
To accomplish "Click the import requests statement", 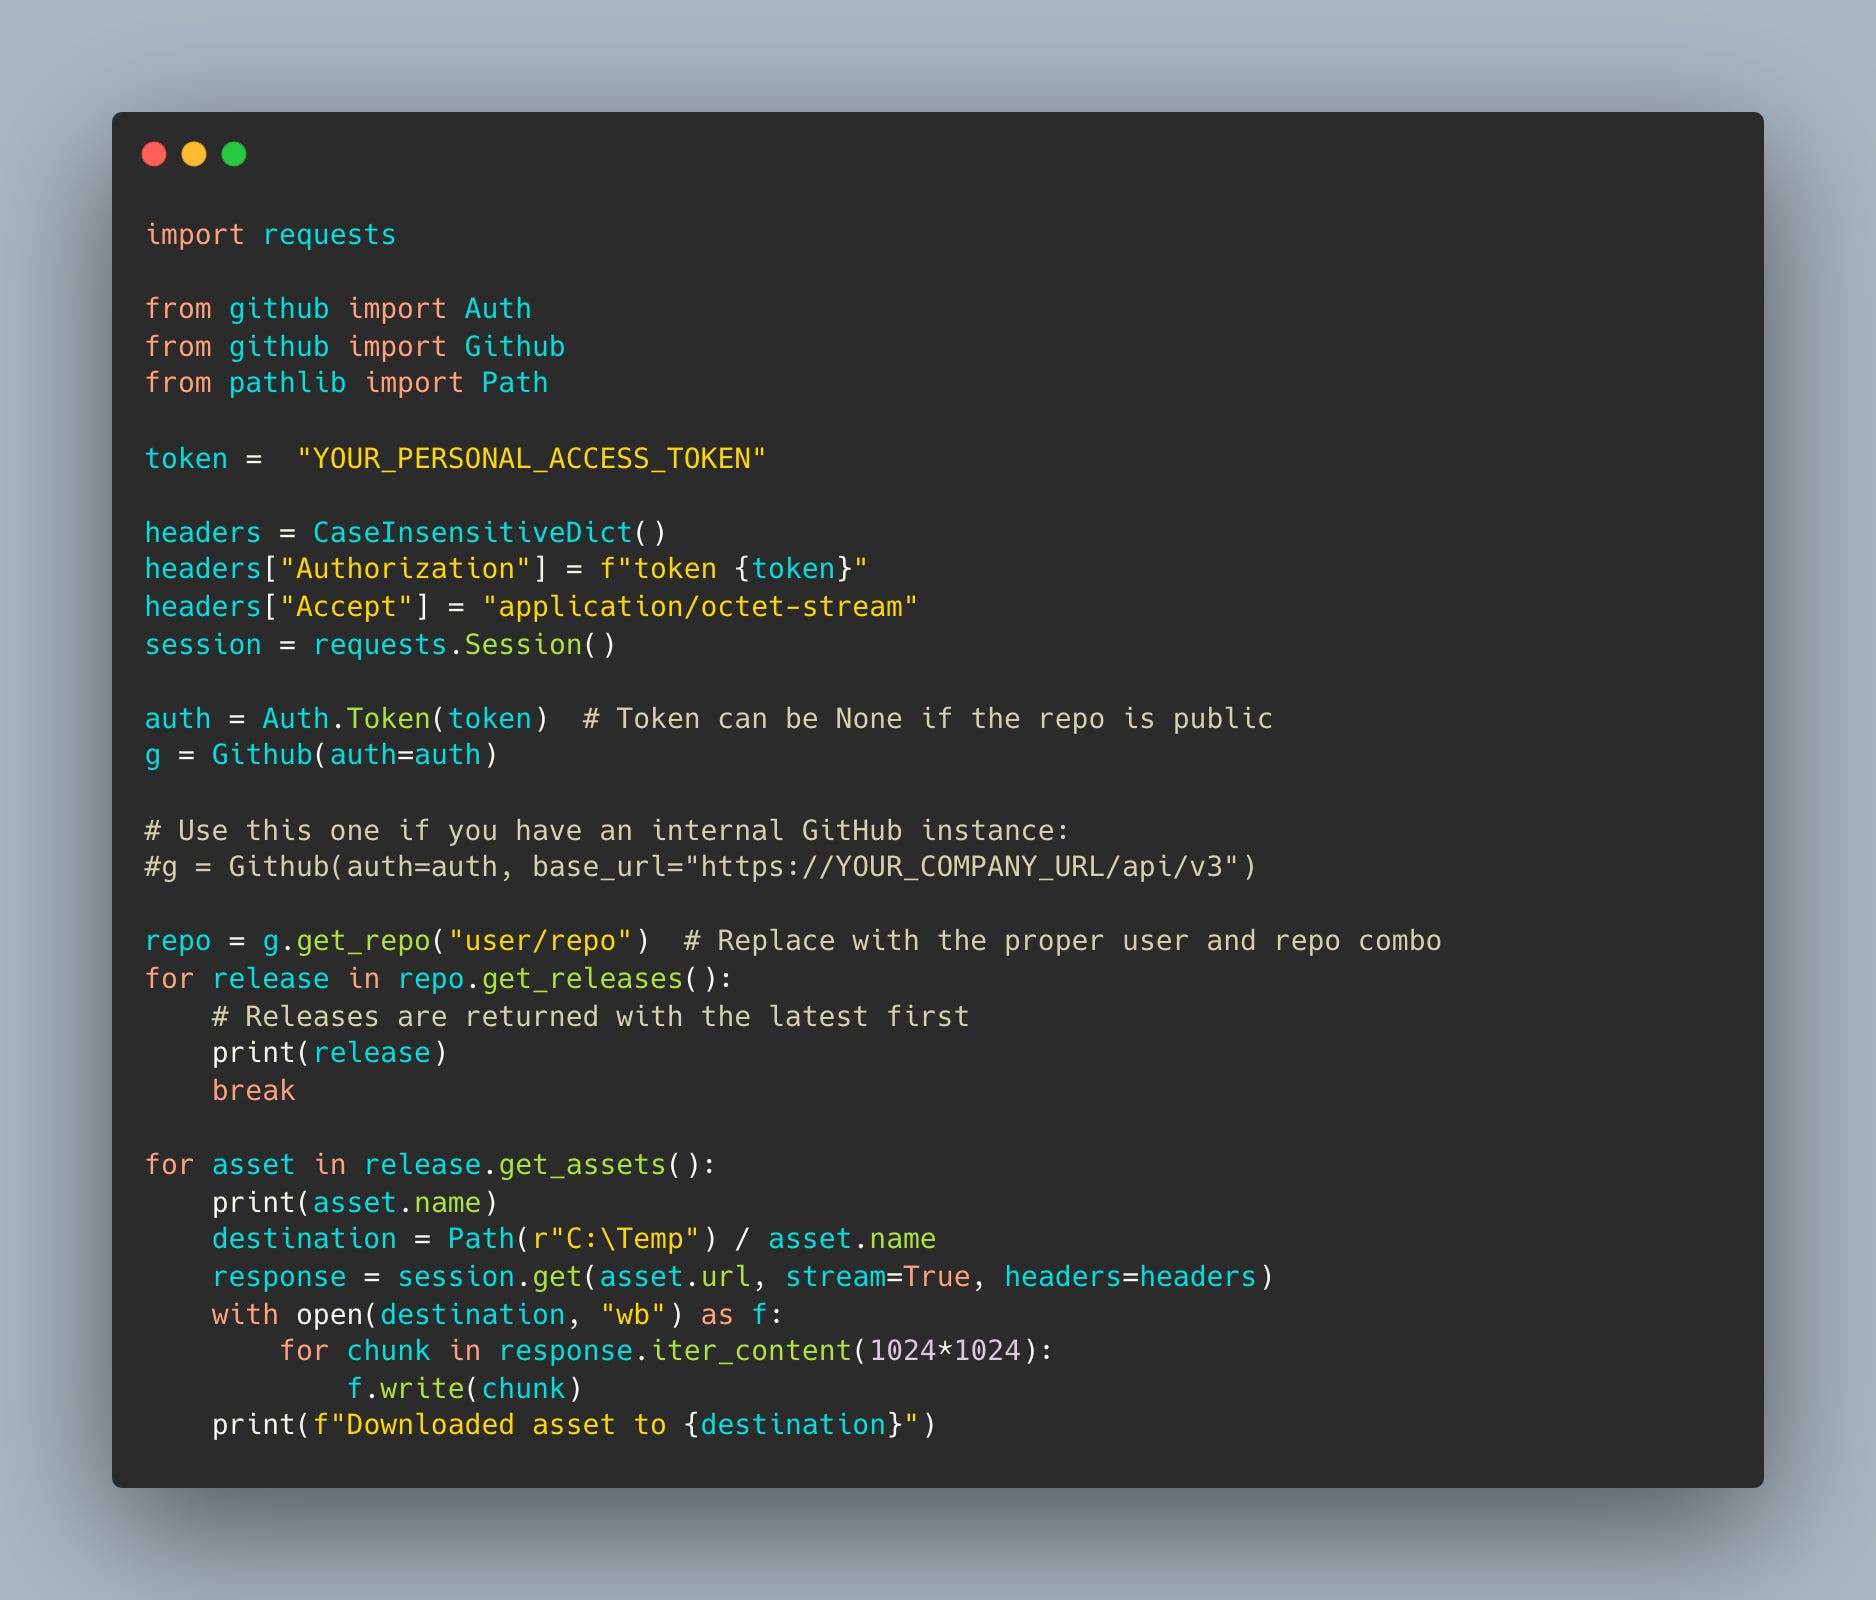I will click(x=270, y=234).
